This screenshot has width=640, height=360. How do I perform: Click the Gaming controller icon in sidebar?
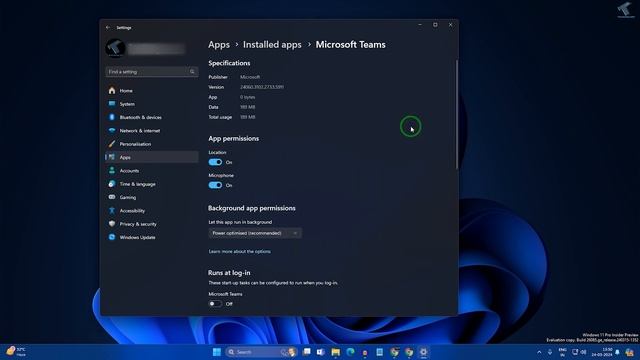point(112,197)
